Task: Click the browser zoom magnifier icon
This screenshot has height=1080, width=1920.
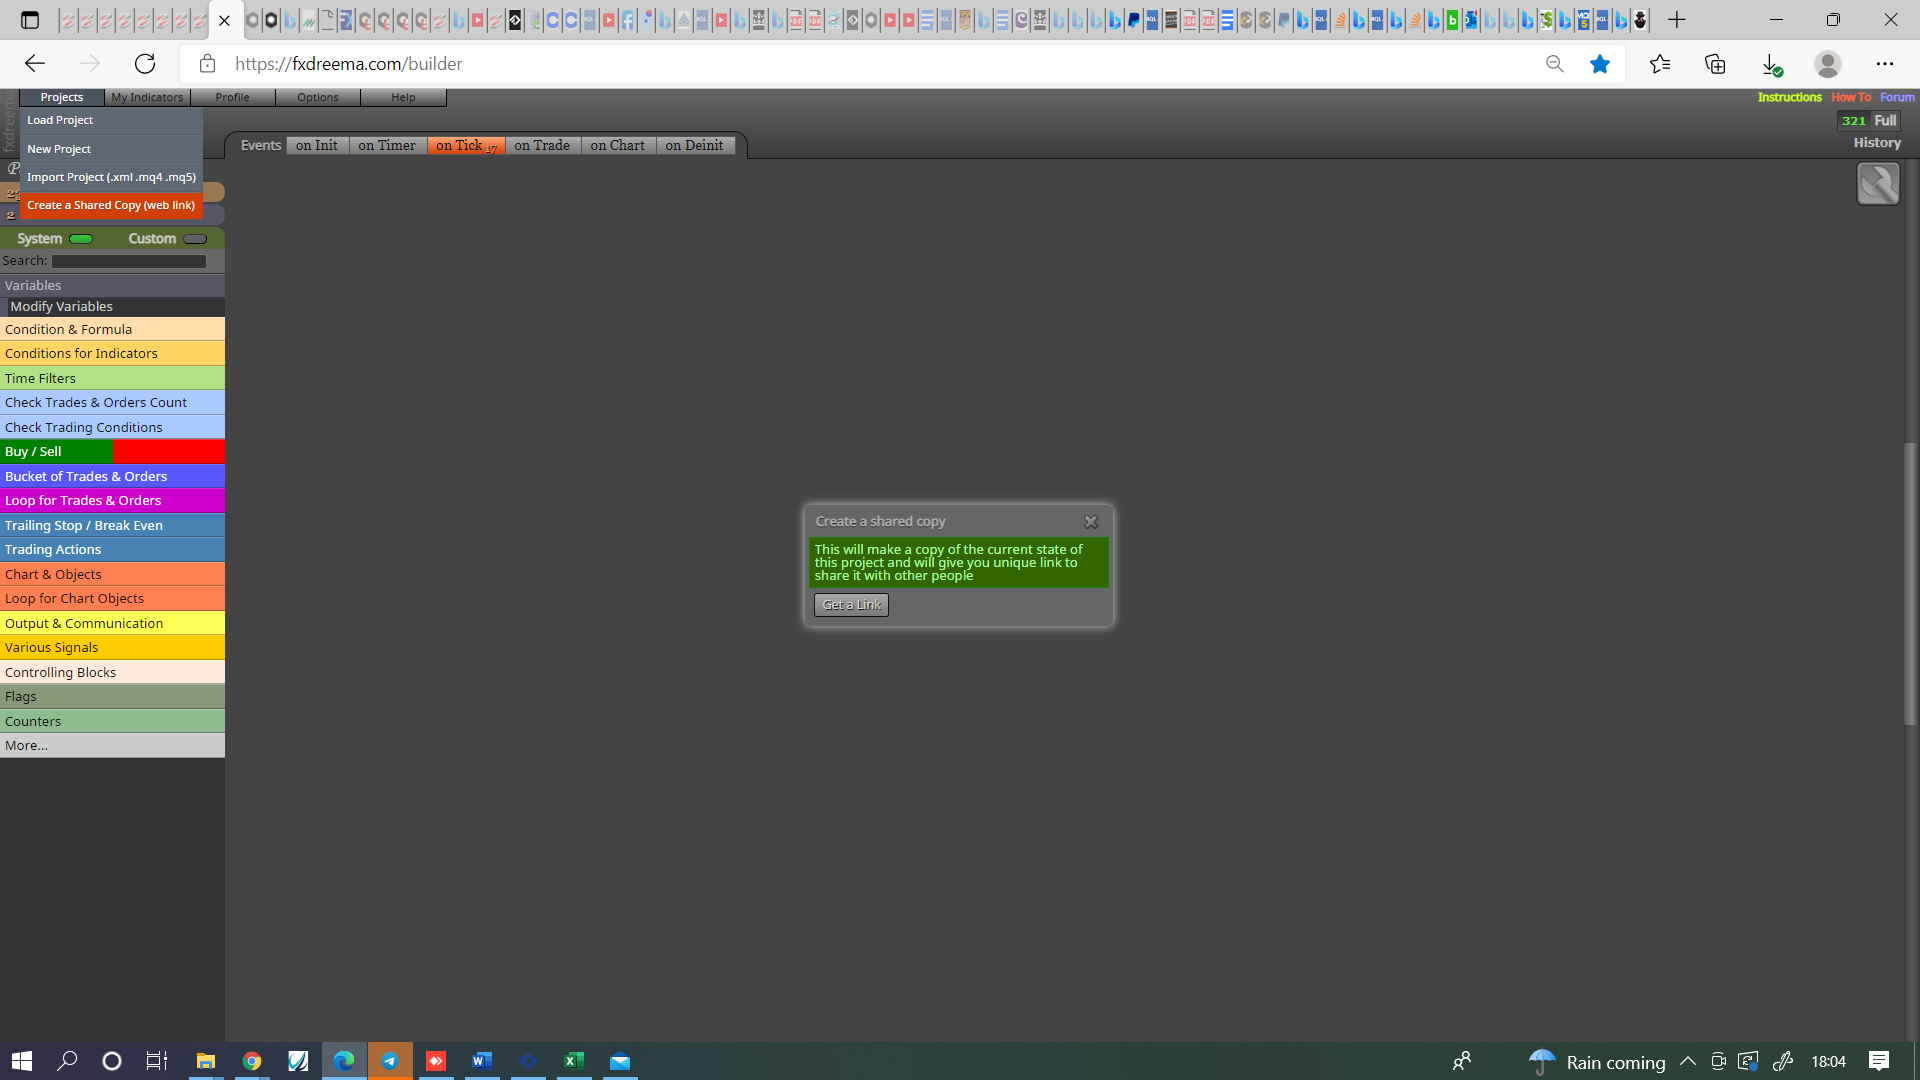Action: point(1554,64)
